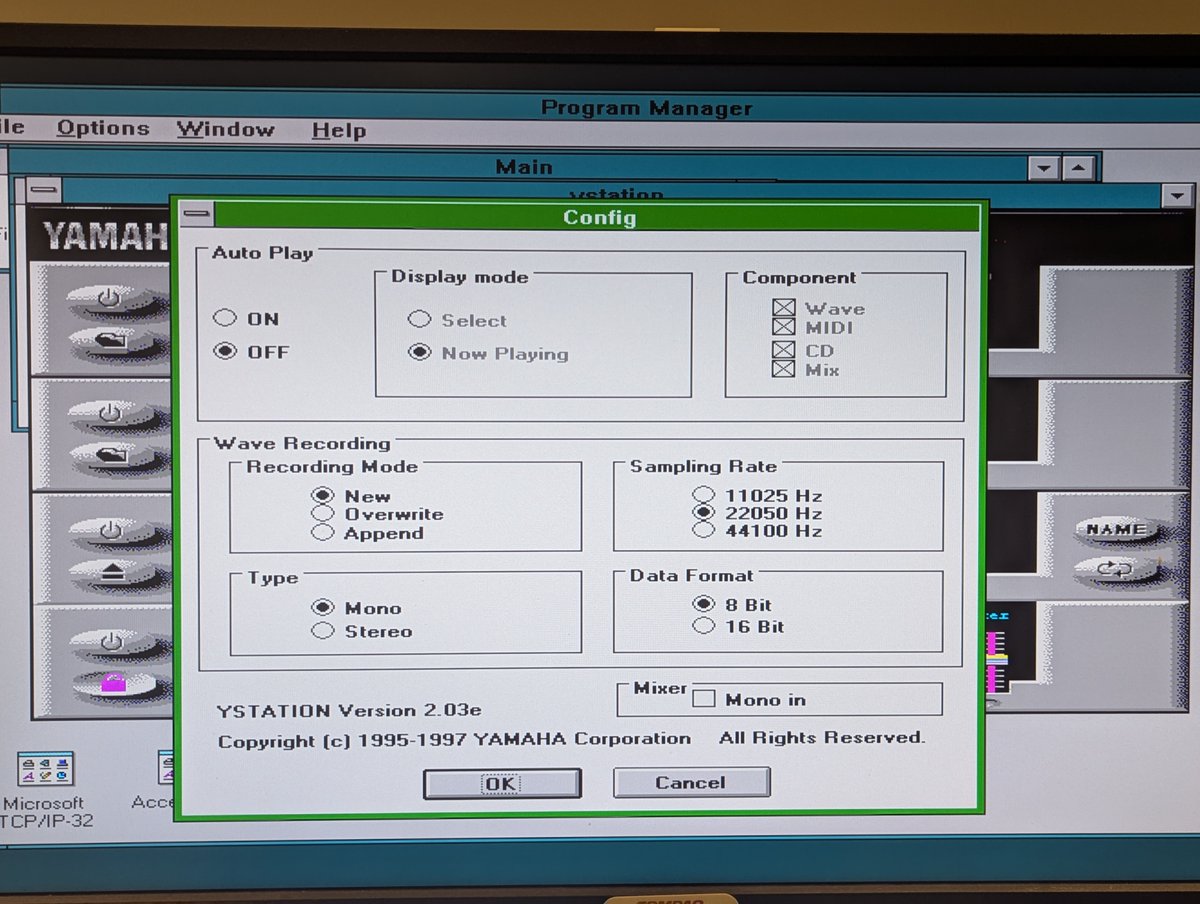Choose the Select display mode
Viewport: 1200px width, 904px height.
458,320
